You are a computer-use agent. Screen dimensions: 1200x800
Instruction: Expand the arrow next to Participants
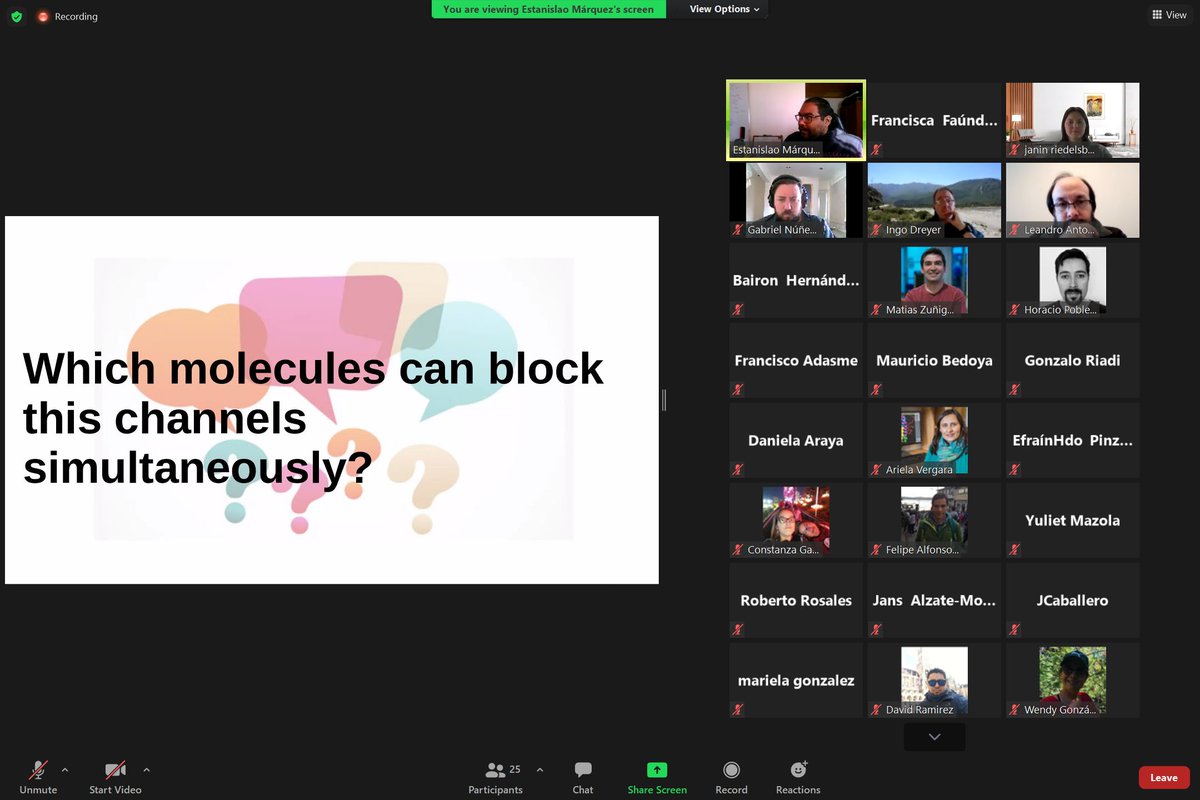point(540,770)
